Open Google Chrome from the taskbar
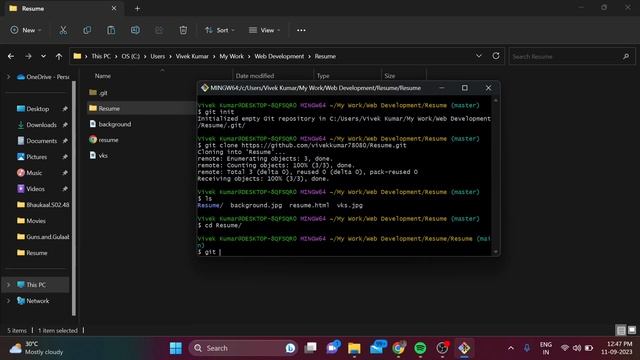Viewport: 640px width, 360px height. tap(398, 348)
